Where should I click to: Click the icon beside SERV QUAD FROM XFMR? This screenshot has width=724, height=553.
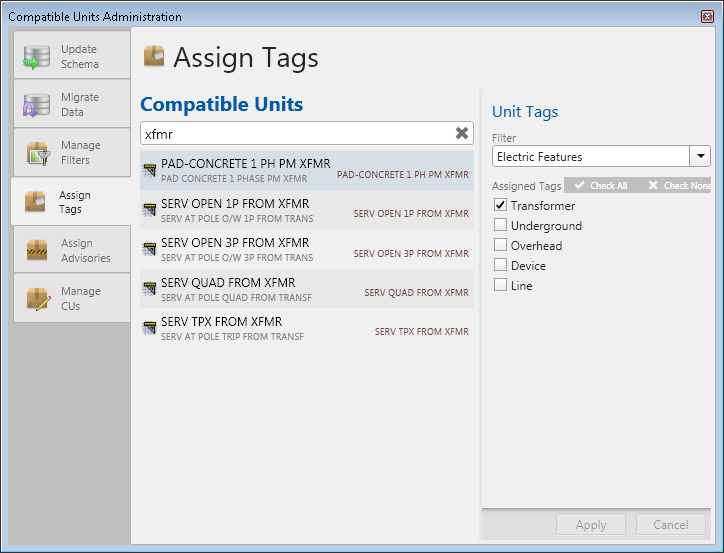tap(150, 289)
